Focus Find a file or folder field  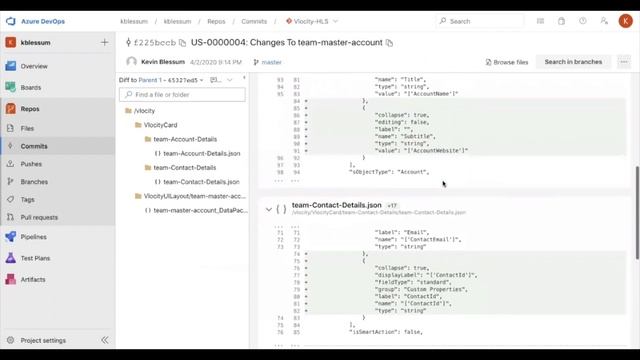[x=182, y=95]
